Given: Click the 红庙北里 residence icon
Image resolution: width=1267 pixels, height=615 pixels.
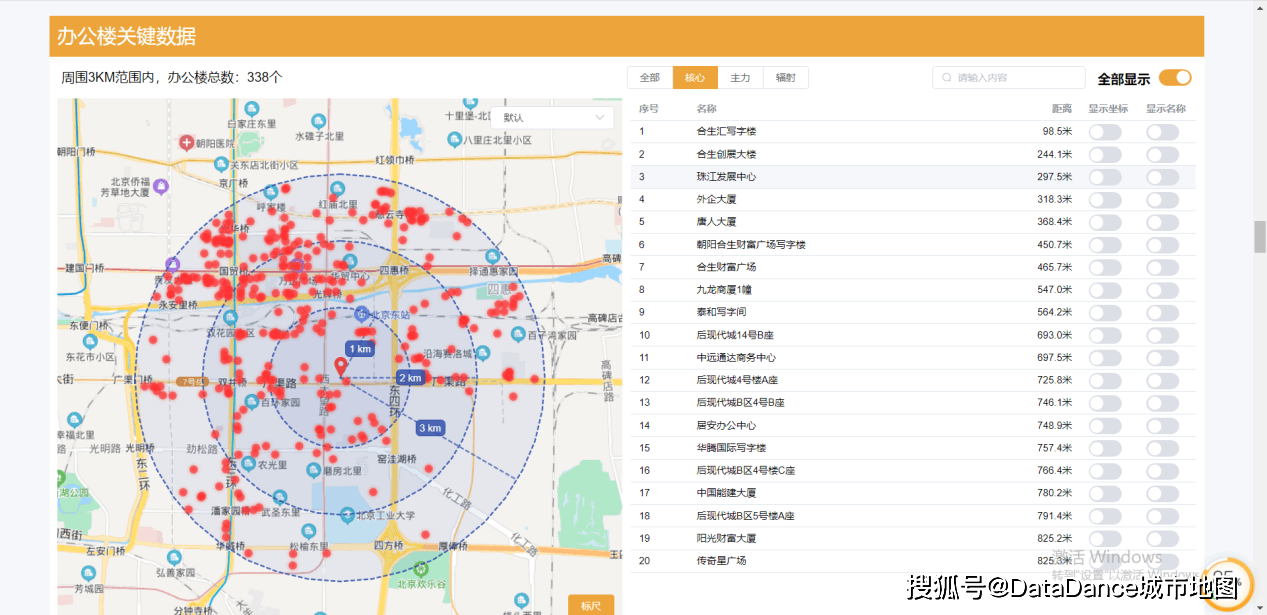Looking at the screenshot, I should [x=336, y=188].
